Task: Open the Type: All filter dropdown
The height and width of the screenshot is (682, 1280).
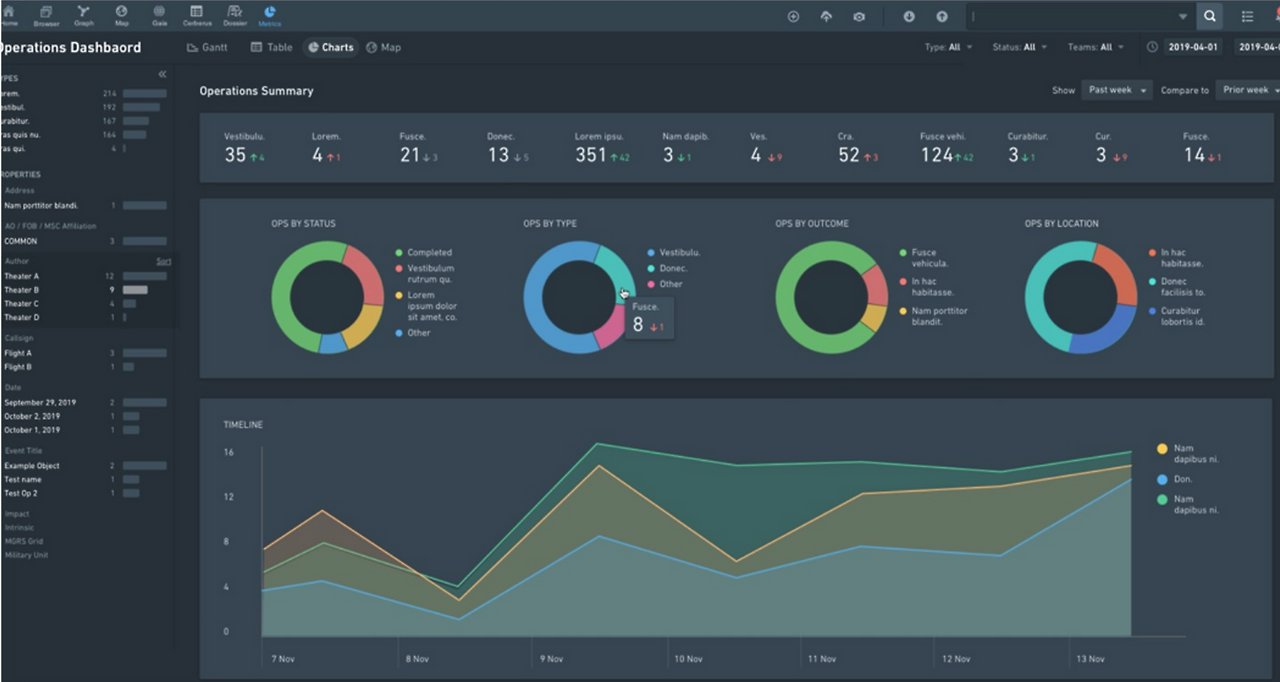Action: click(948, 47)
